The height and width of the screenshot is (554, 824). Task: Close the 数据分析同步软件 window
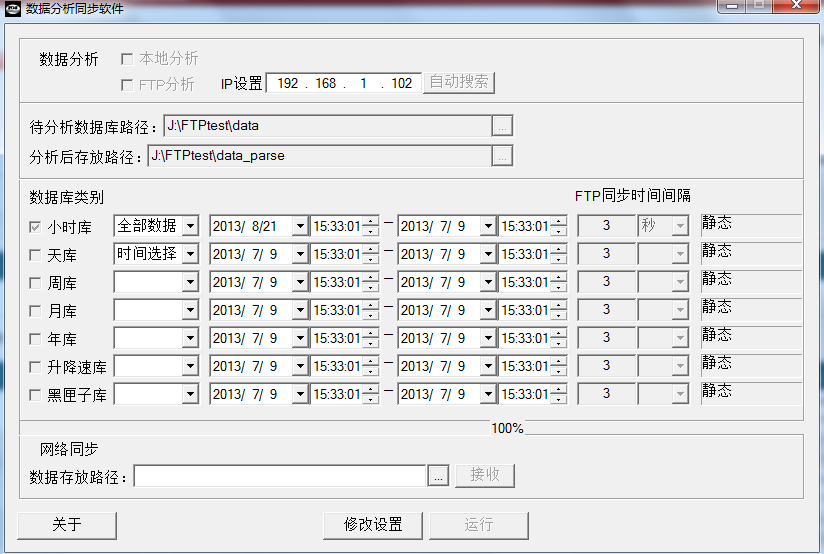tap(797, 6)
